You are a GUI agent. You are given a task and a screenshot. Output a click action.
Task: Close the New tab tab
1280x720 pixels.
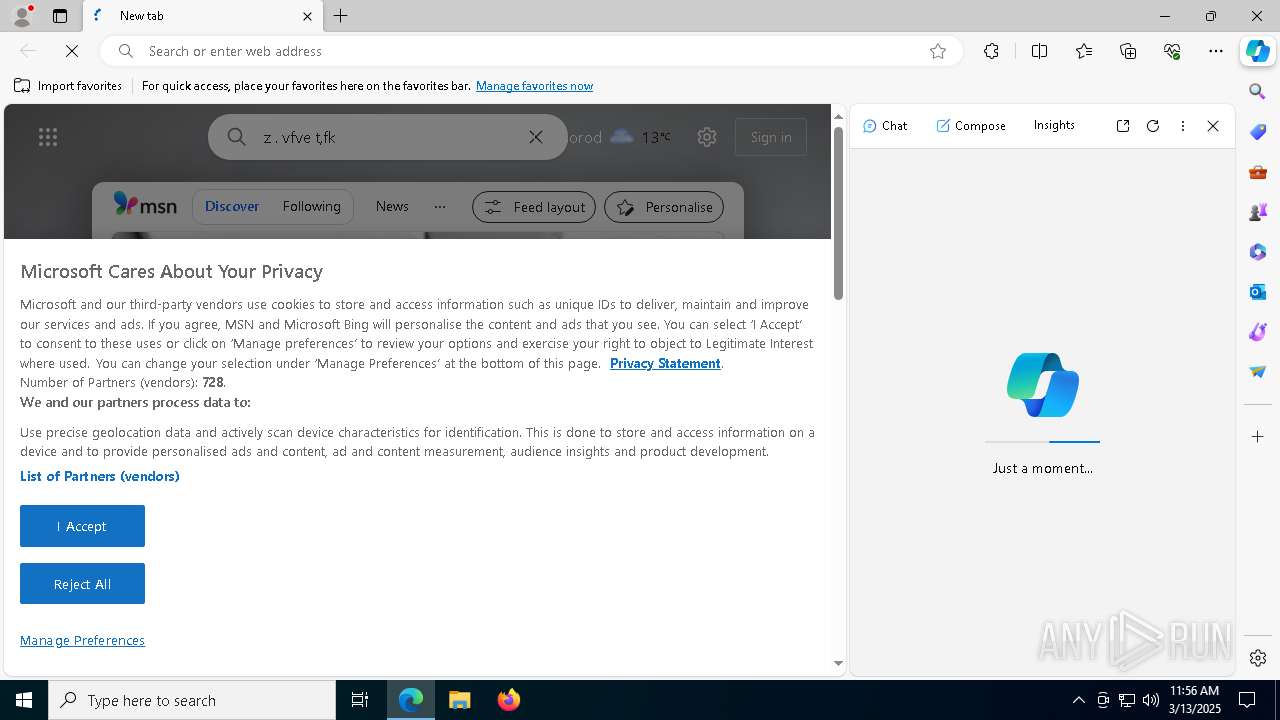[x=307, y=16]
